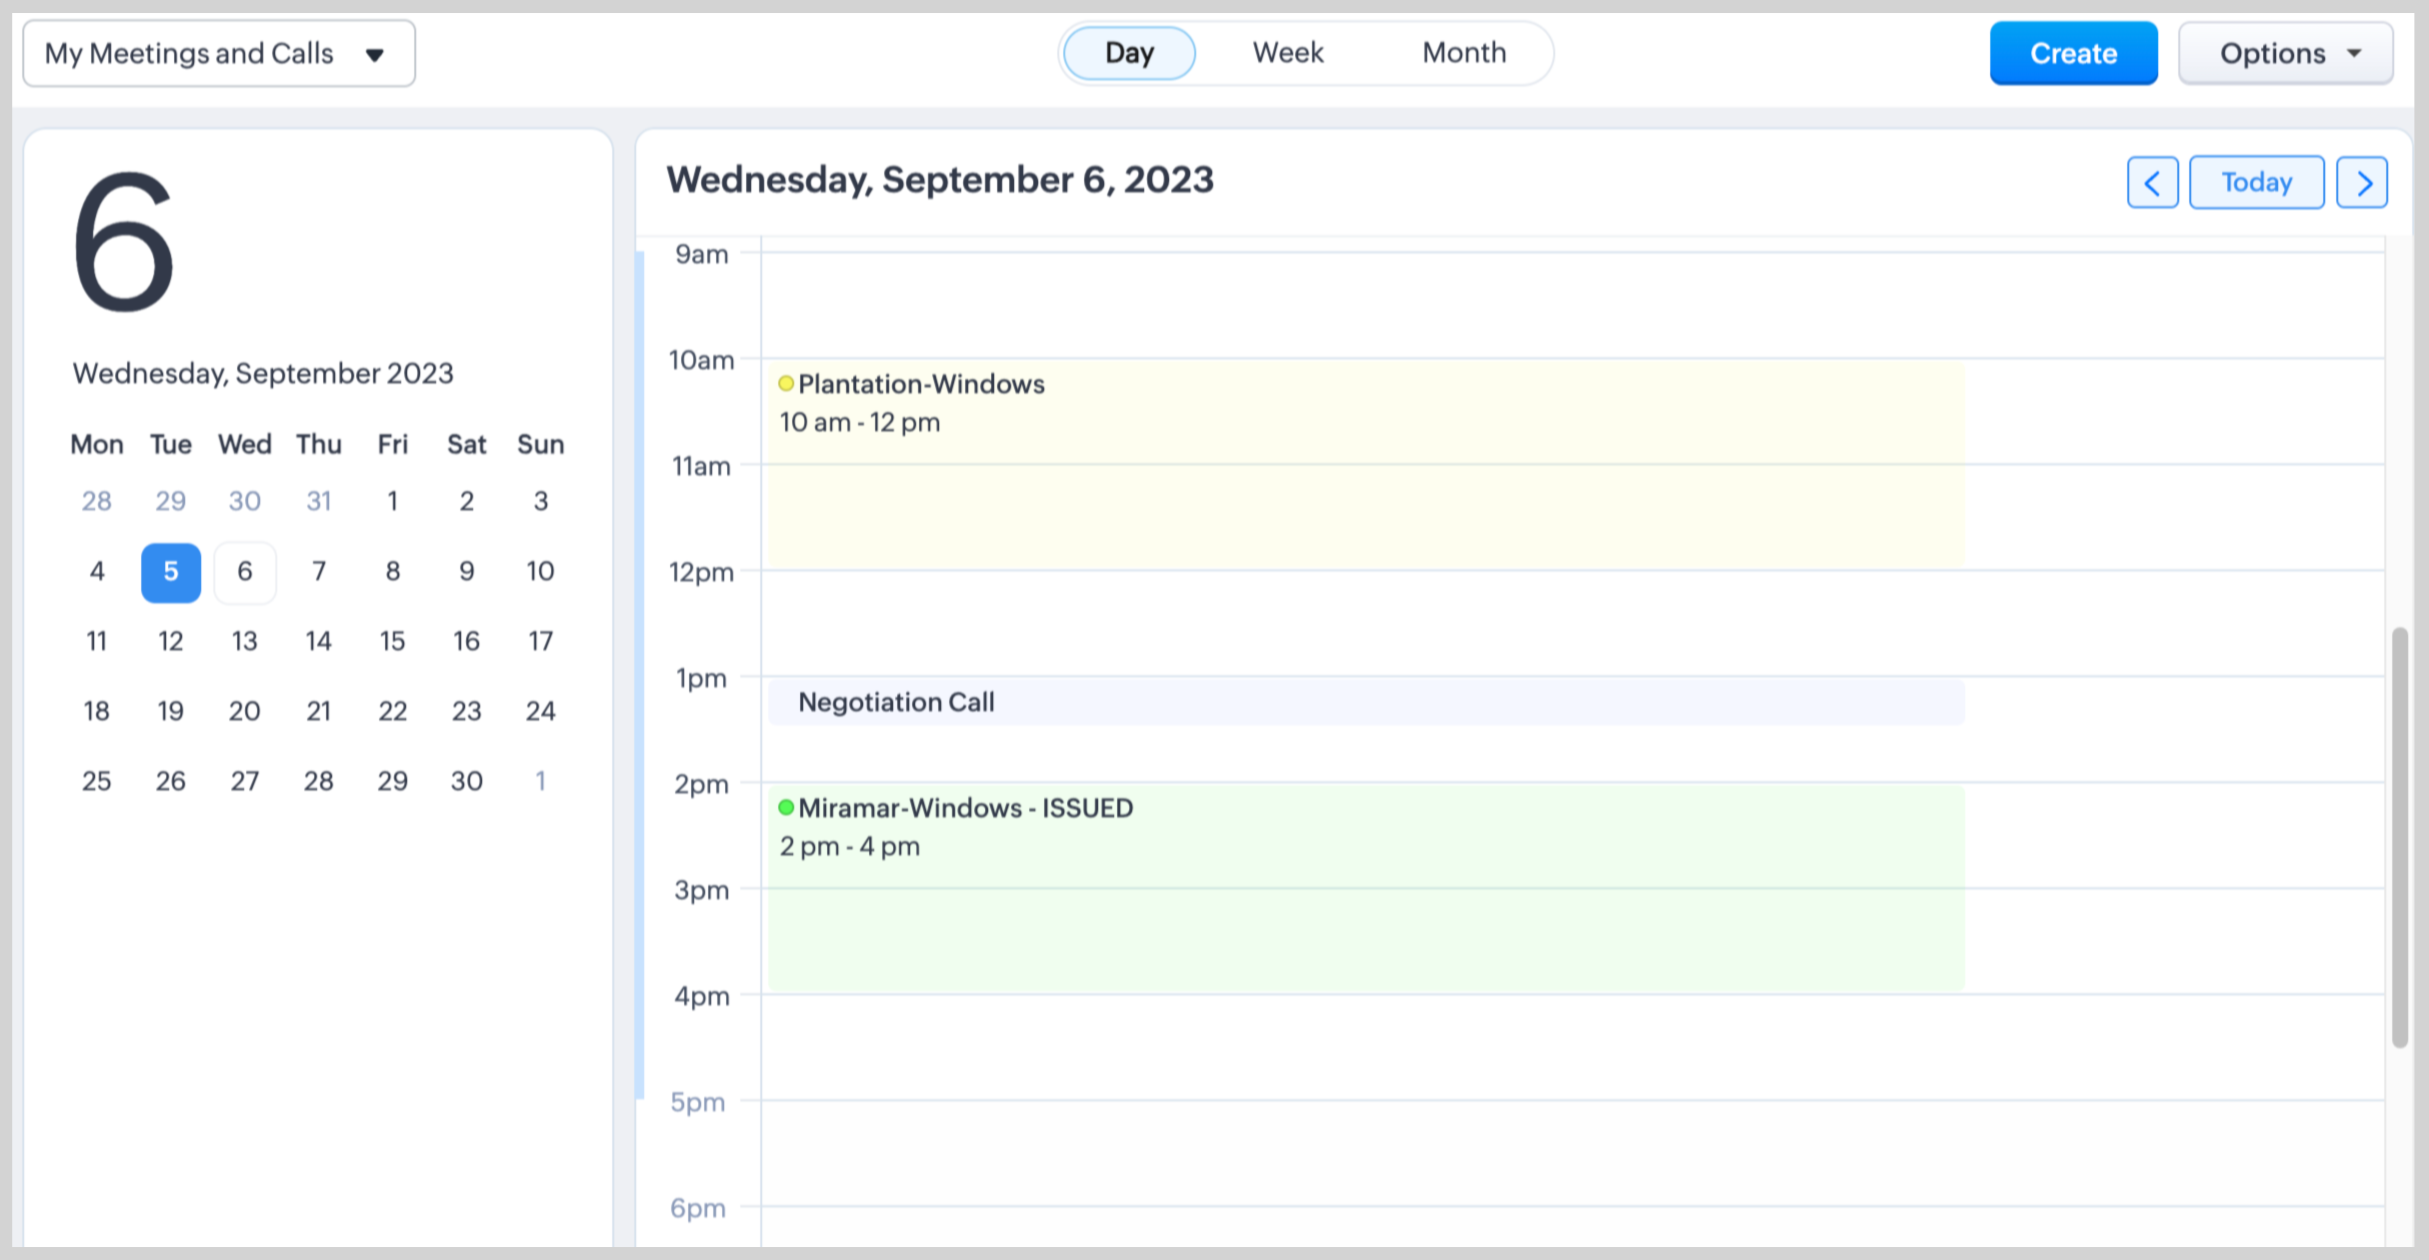Select September 15 in mini calendar
The width and height of the screenshot is (2429, 1260).
(392, 641)
